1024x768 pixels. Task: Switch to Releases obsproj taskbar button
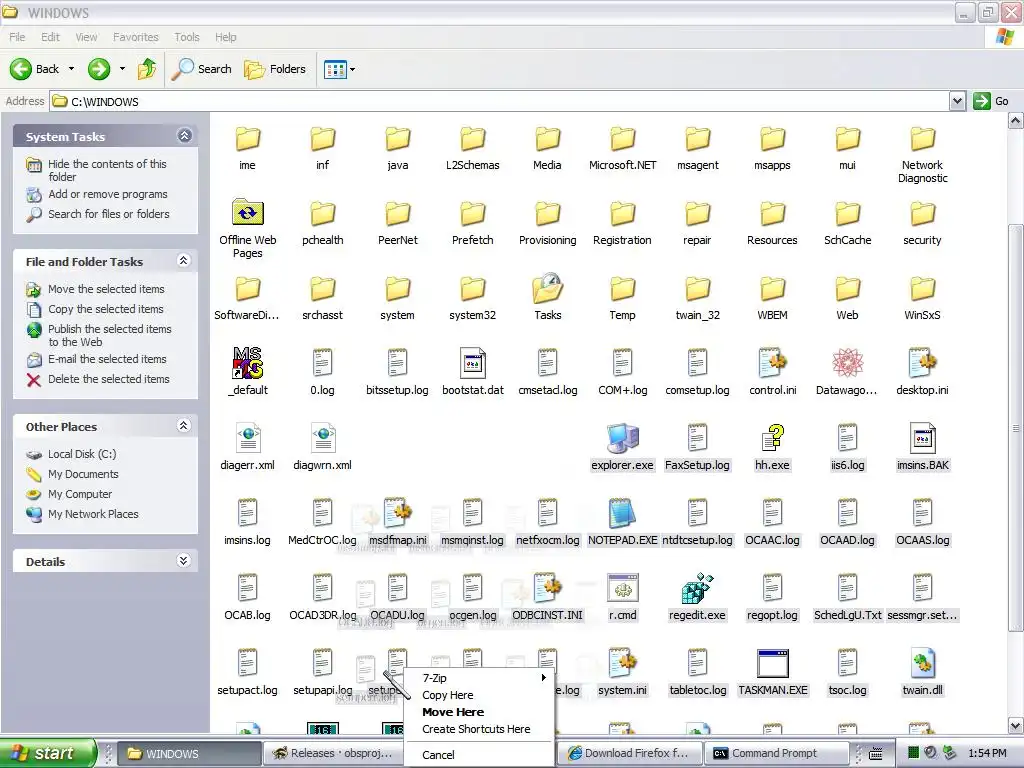(334, 753)
